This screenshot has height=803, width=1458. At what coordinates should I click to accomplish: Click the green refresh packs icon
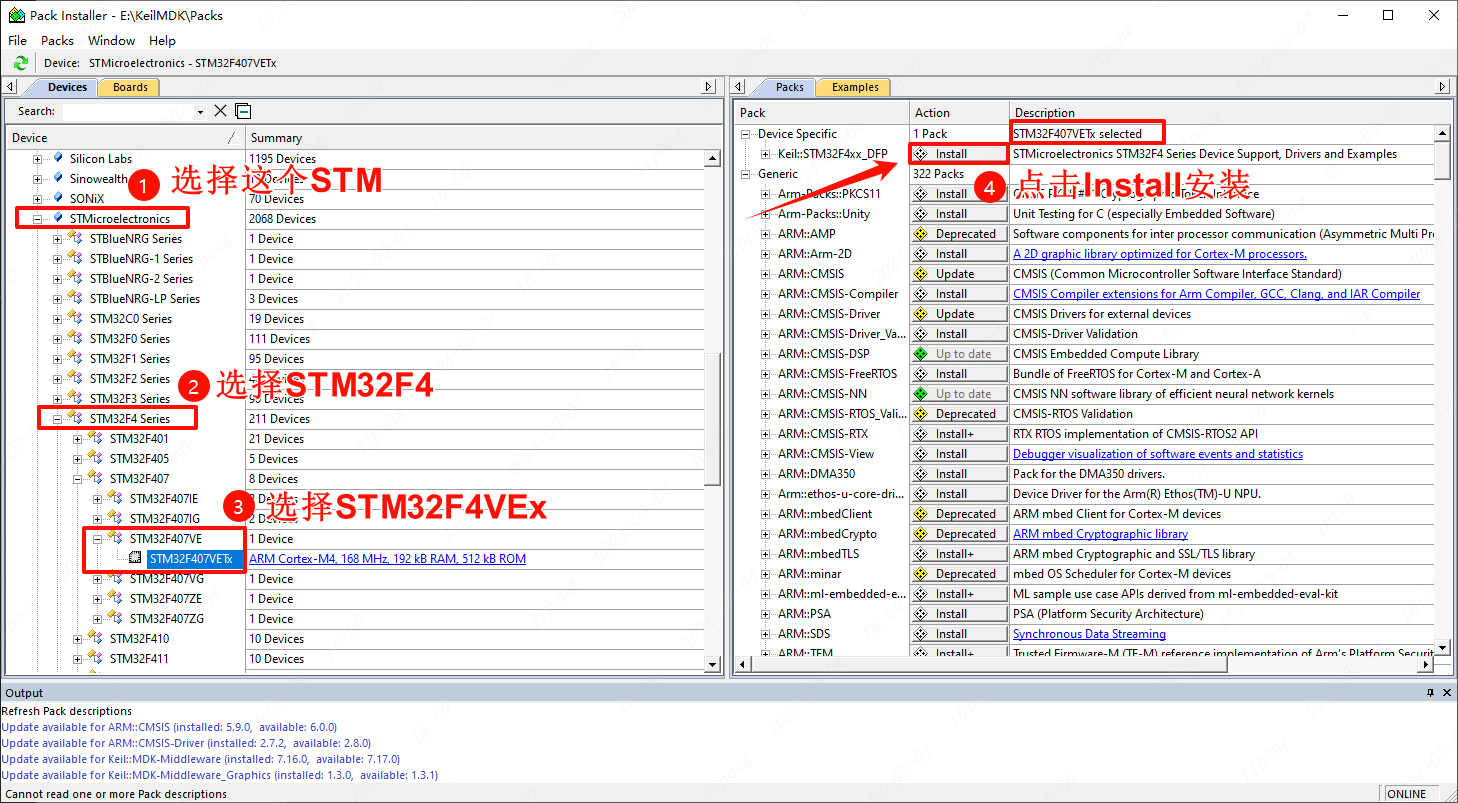coord(20,63)
